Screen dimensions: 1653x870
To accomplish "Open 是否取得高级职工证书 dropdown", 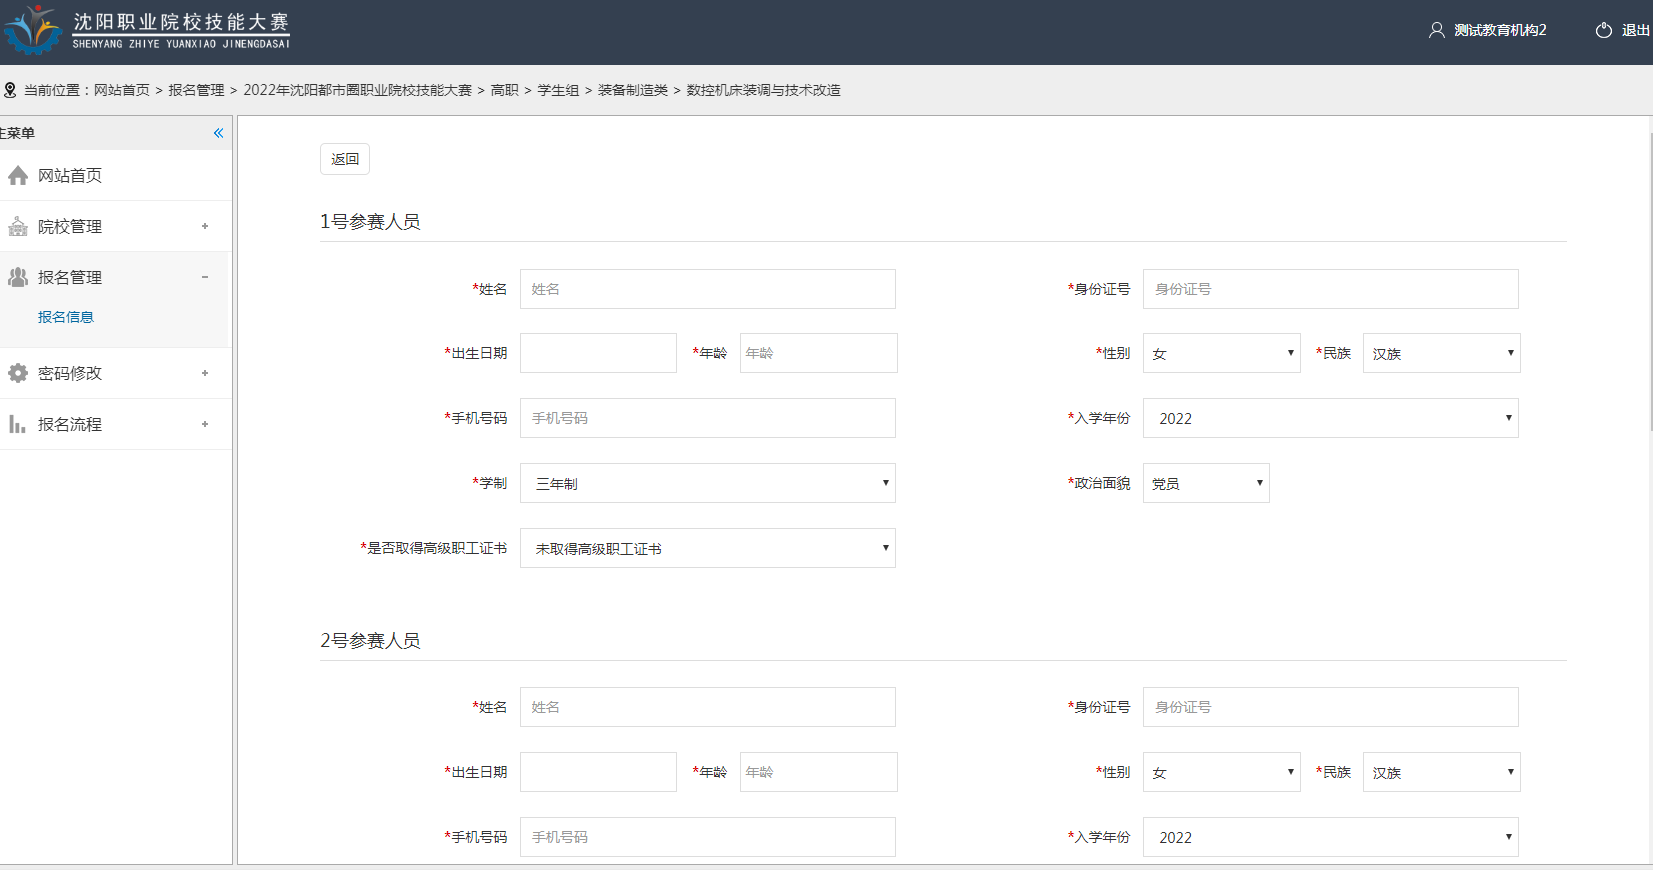I will (x=707, y=548).
